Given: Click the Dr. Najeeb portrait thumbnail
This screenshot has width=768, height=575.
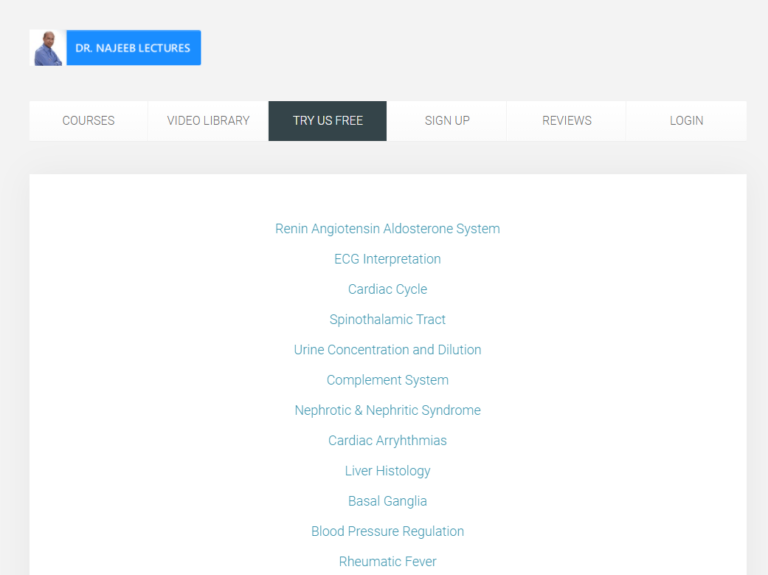Looking at the screenshot, I should (47, 48).
